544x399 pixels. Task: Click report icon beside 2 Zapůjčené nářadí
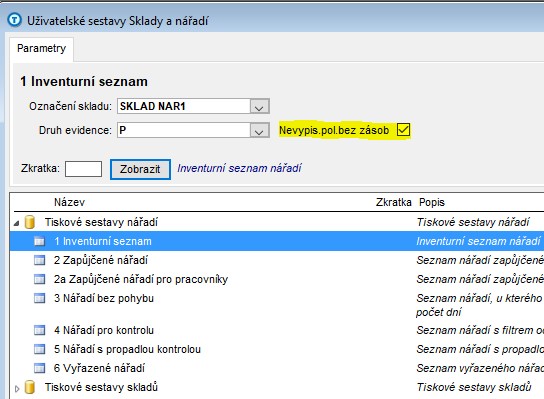pos(39,260)
